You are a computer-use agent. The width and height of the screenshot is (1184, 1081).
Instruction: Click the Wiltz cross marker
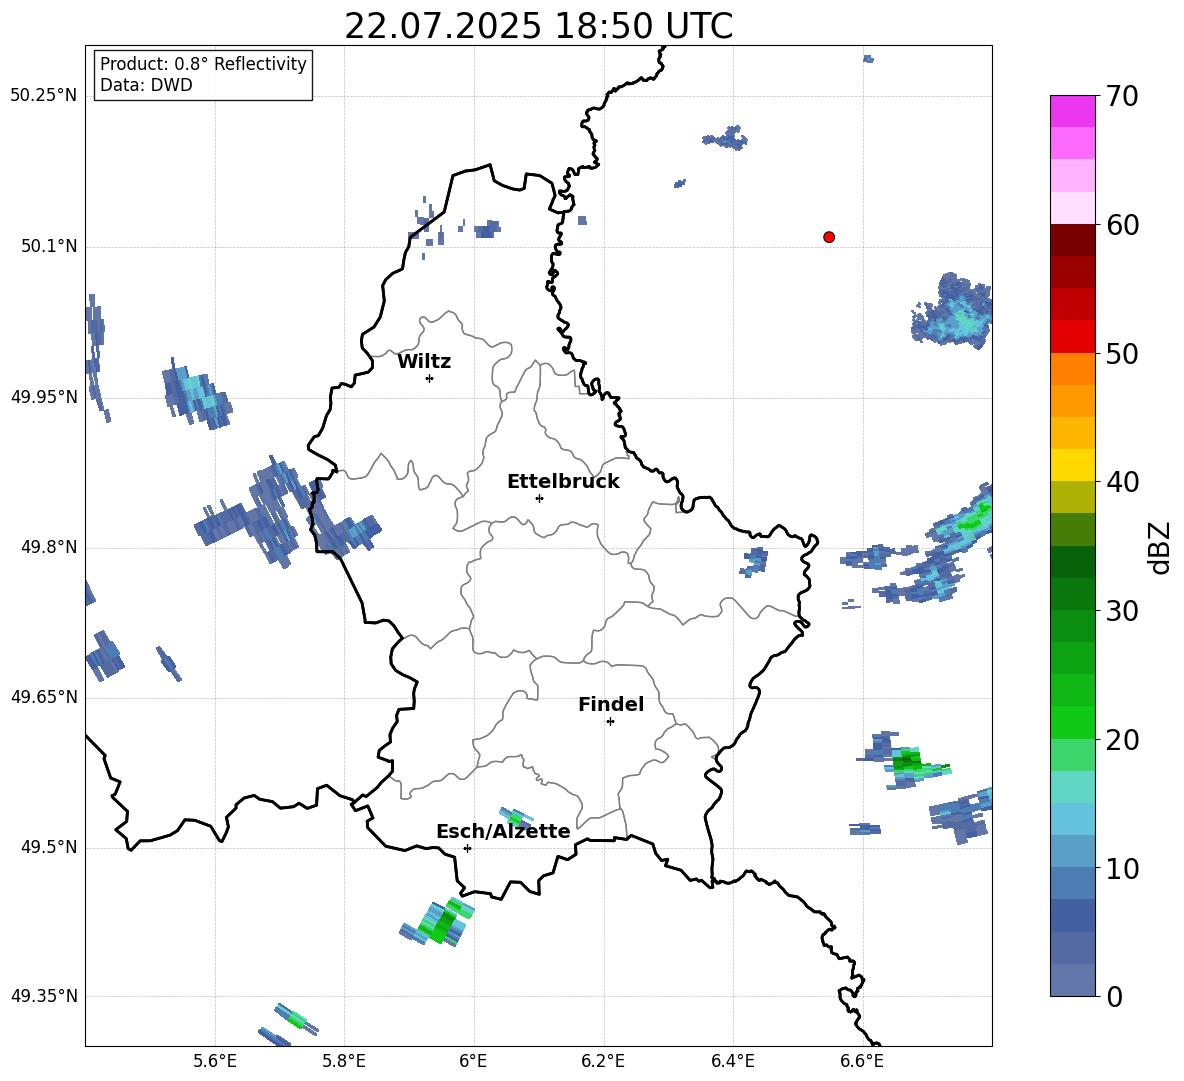coord(430,378)
